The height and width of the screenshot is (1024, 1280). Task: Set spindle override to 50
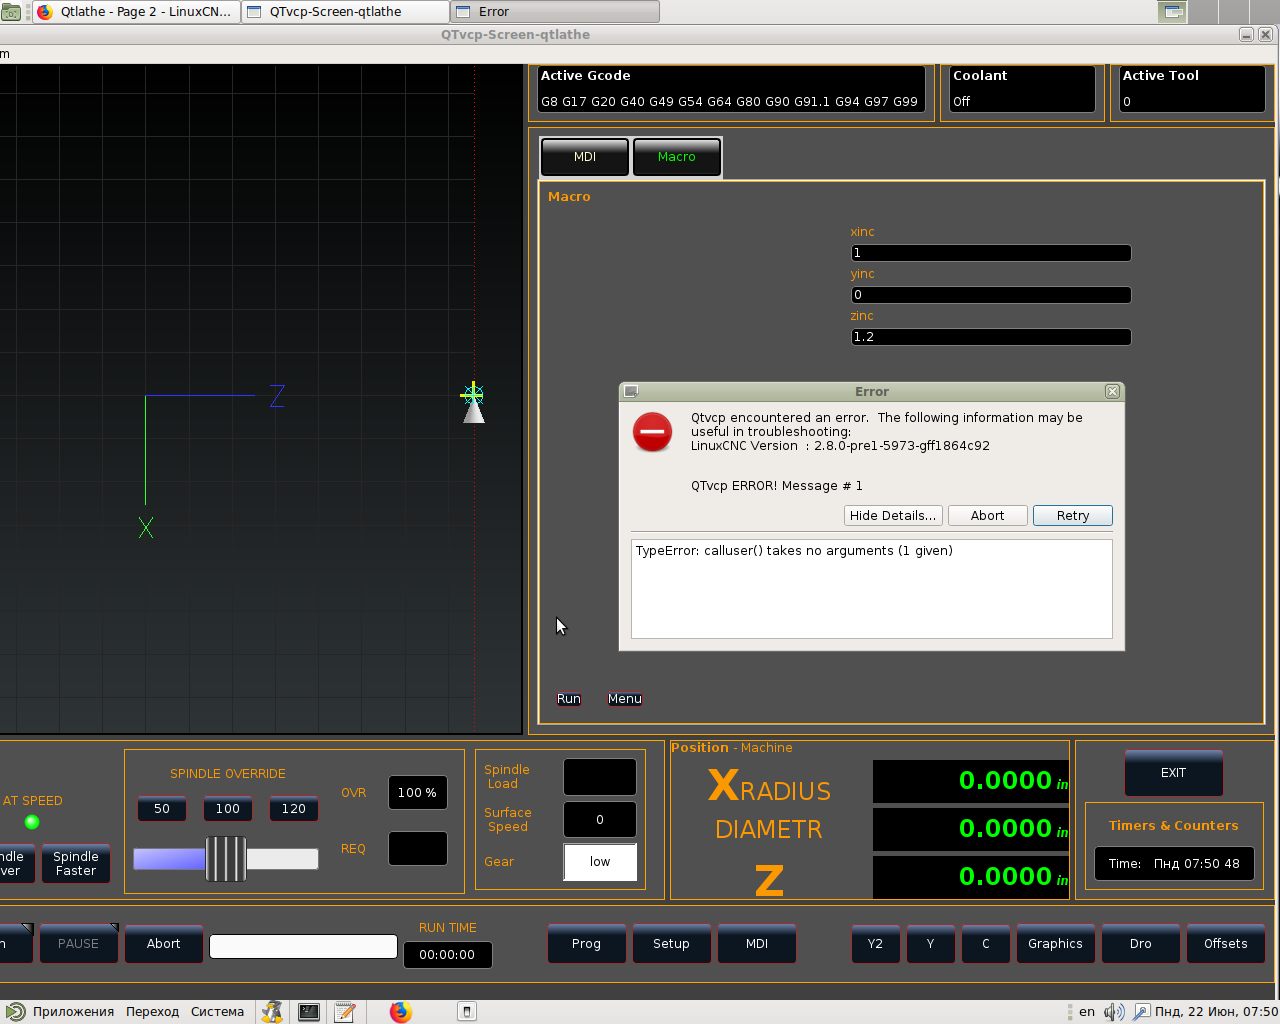(162, 809)
